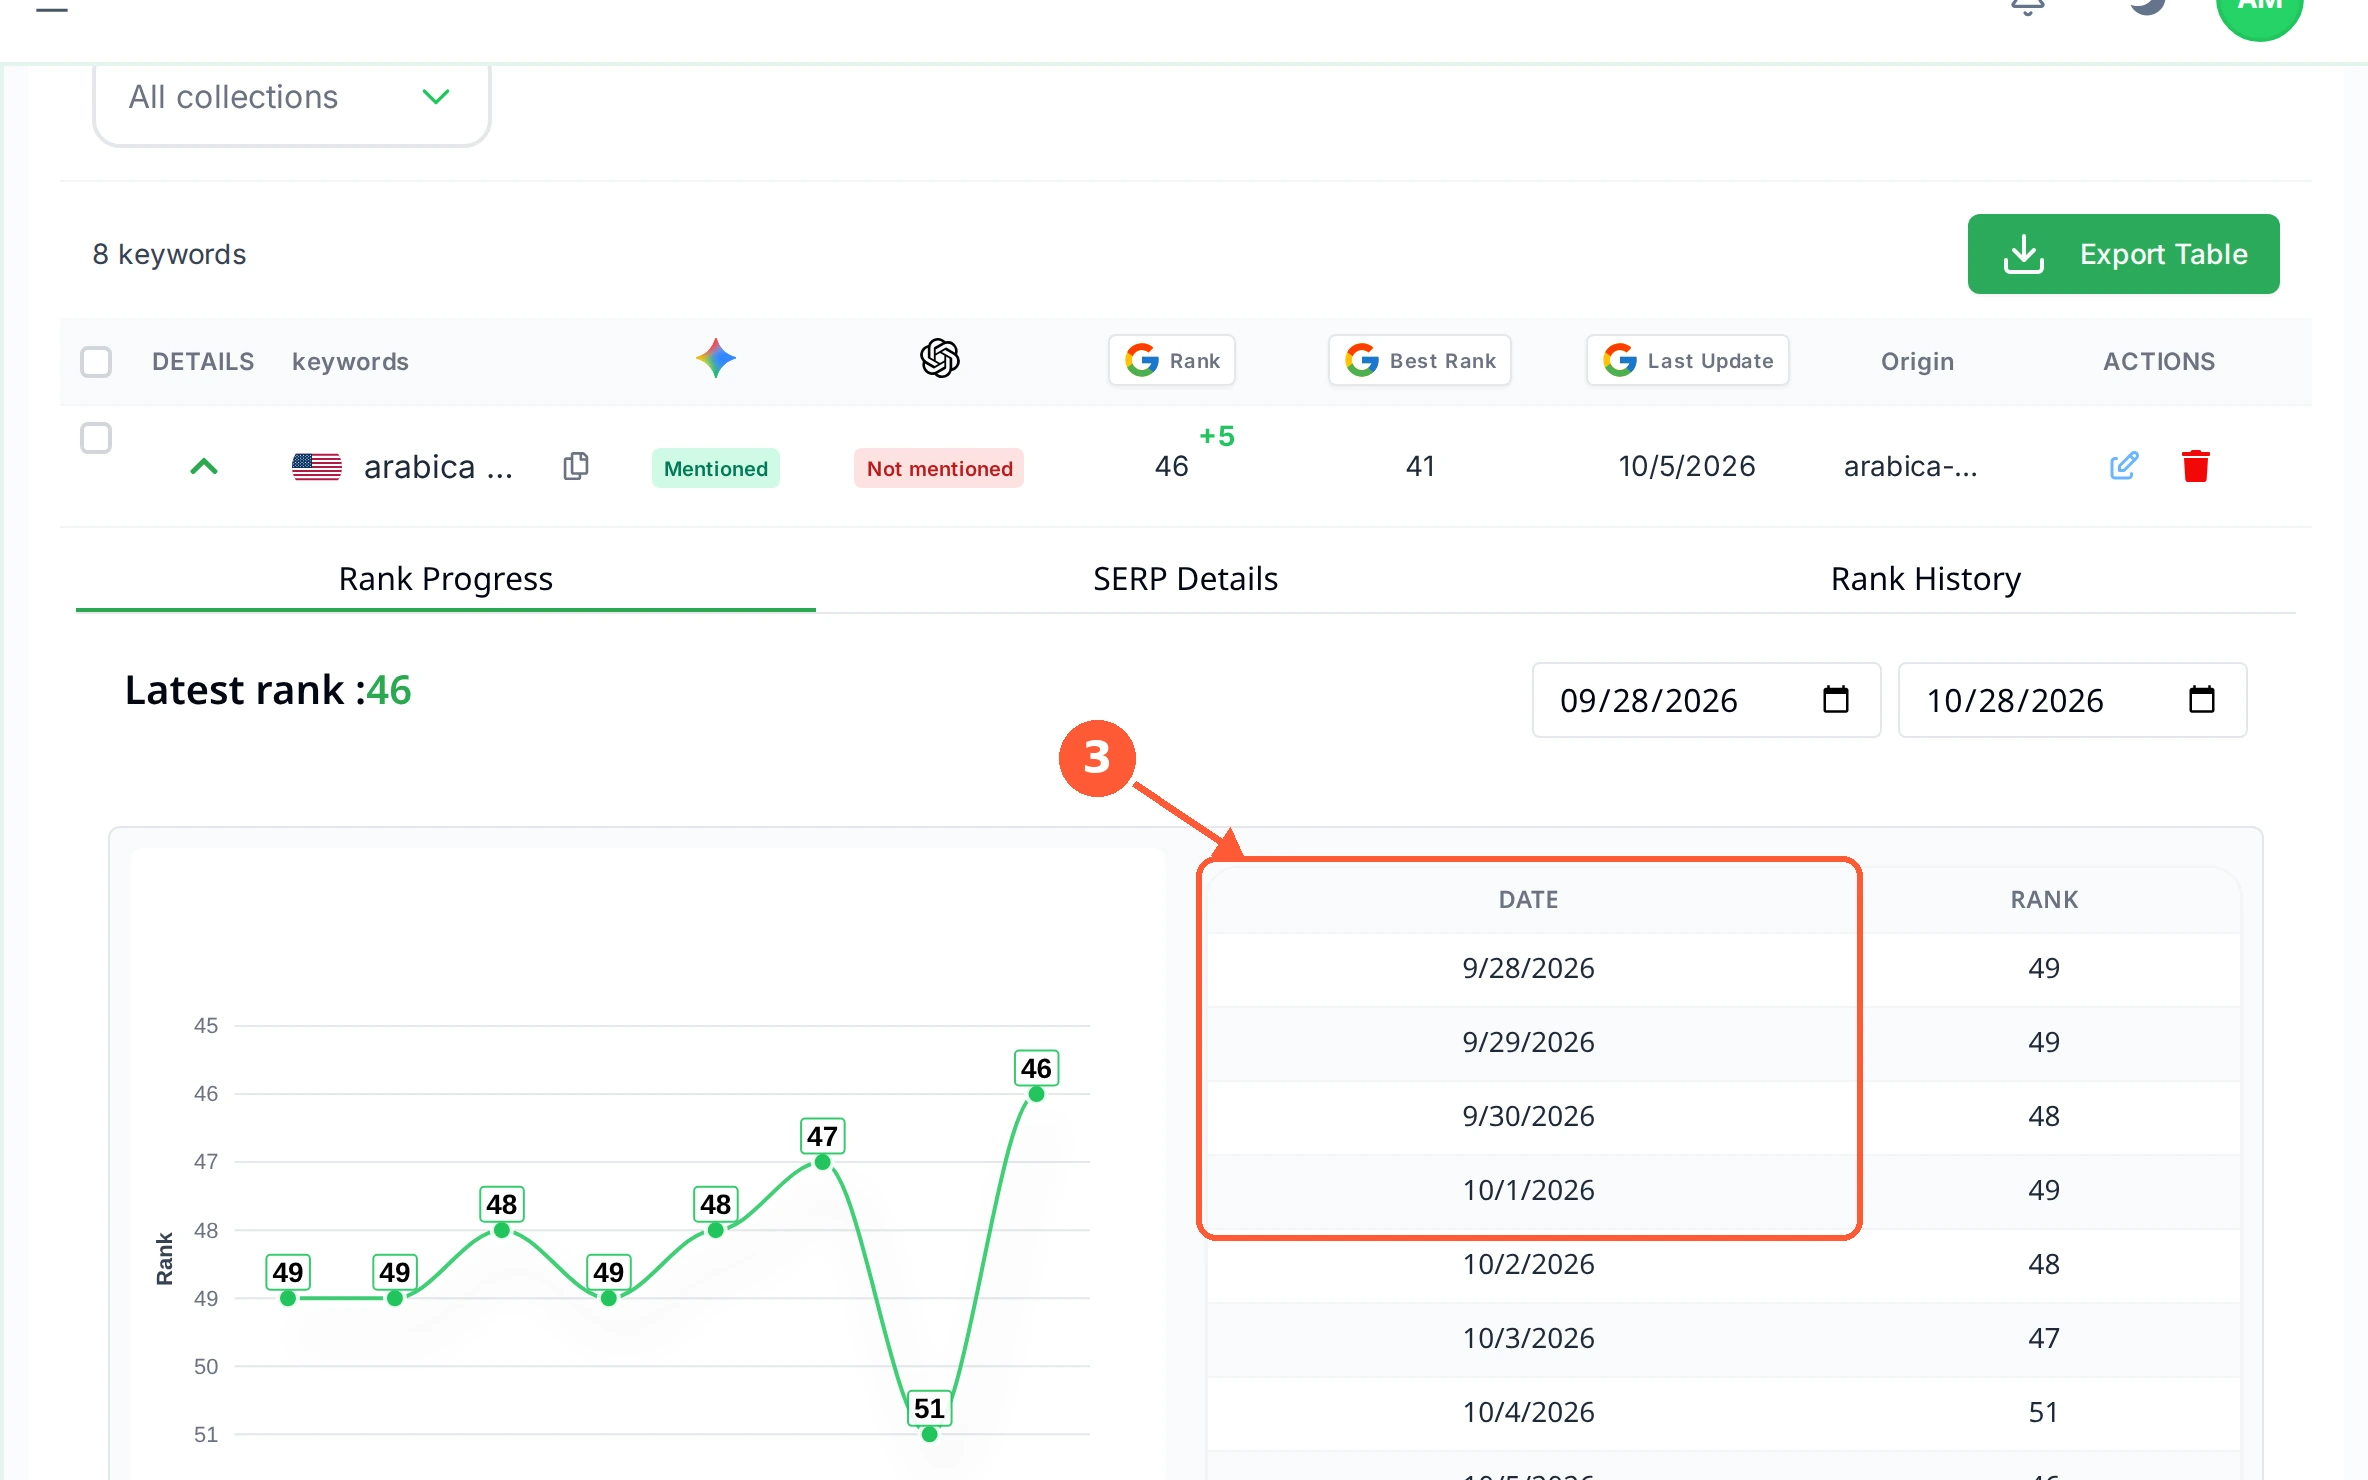Image resolution: width=2368 pixels, height=1480 pixels.
Task: Sort by Google Best Rank column
Action: 1420,360
